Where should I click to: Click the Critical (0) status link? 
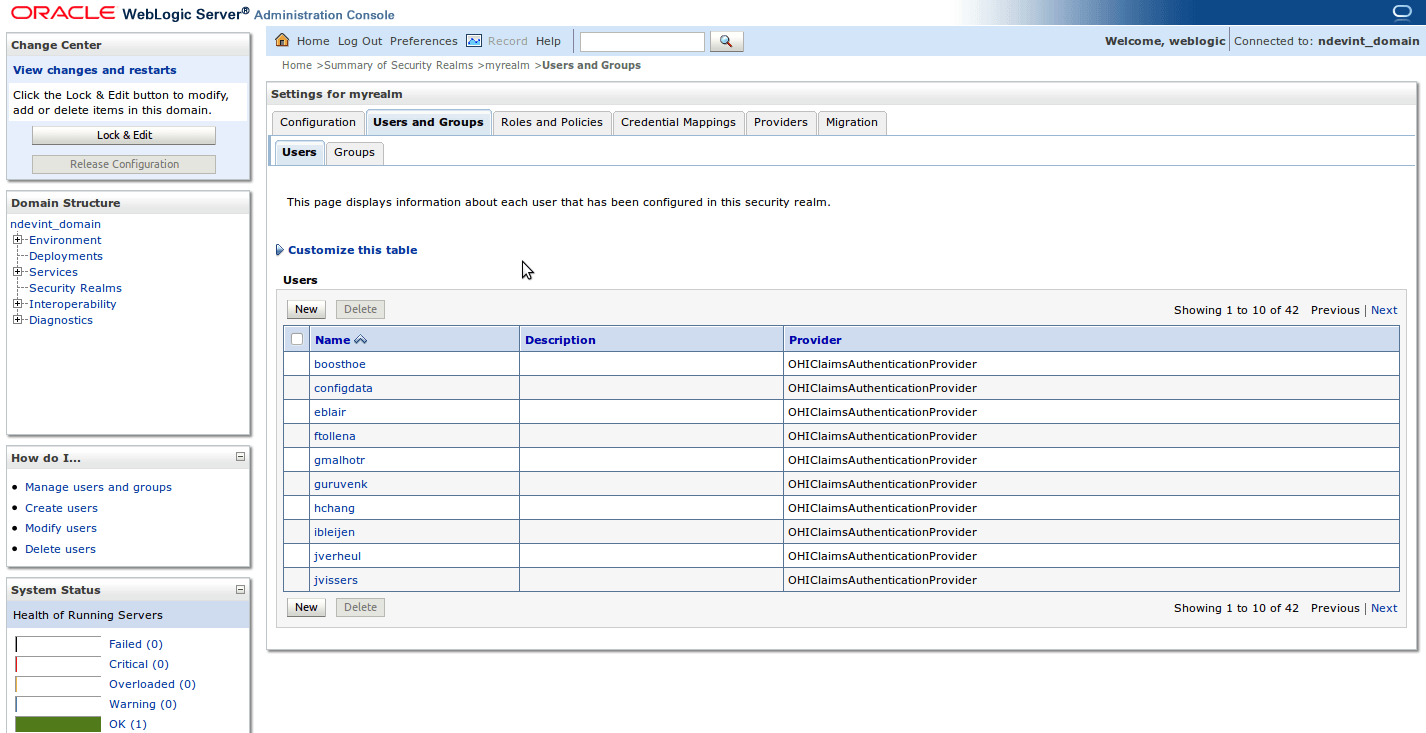coord(139,664)
